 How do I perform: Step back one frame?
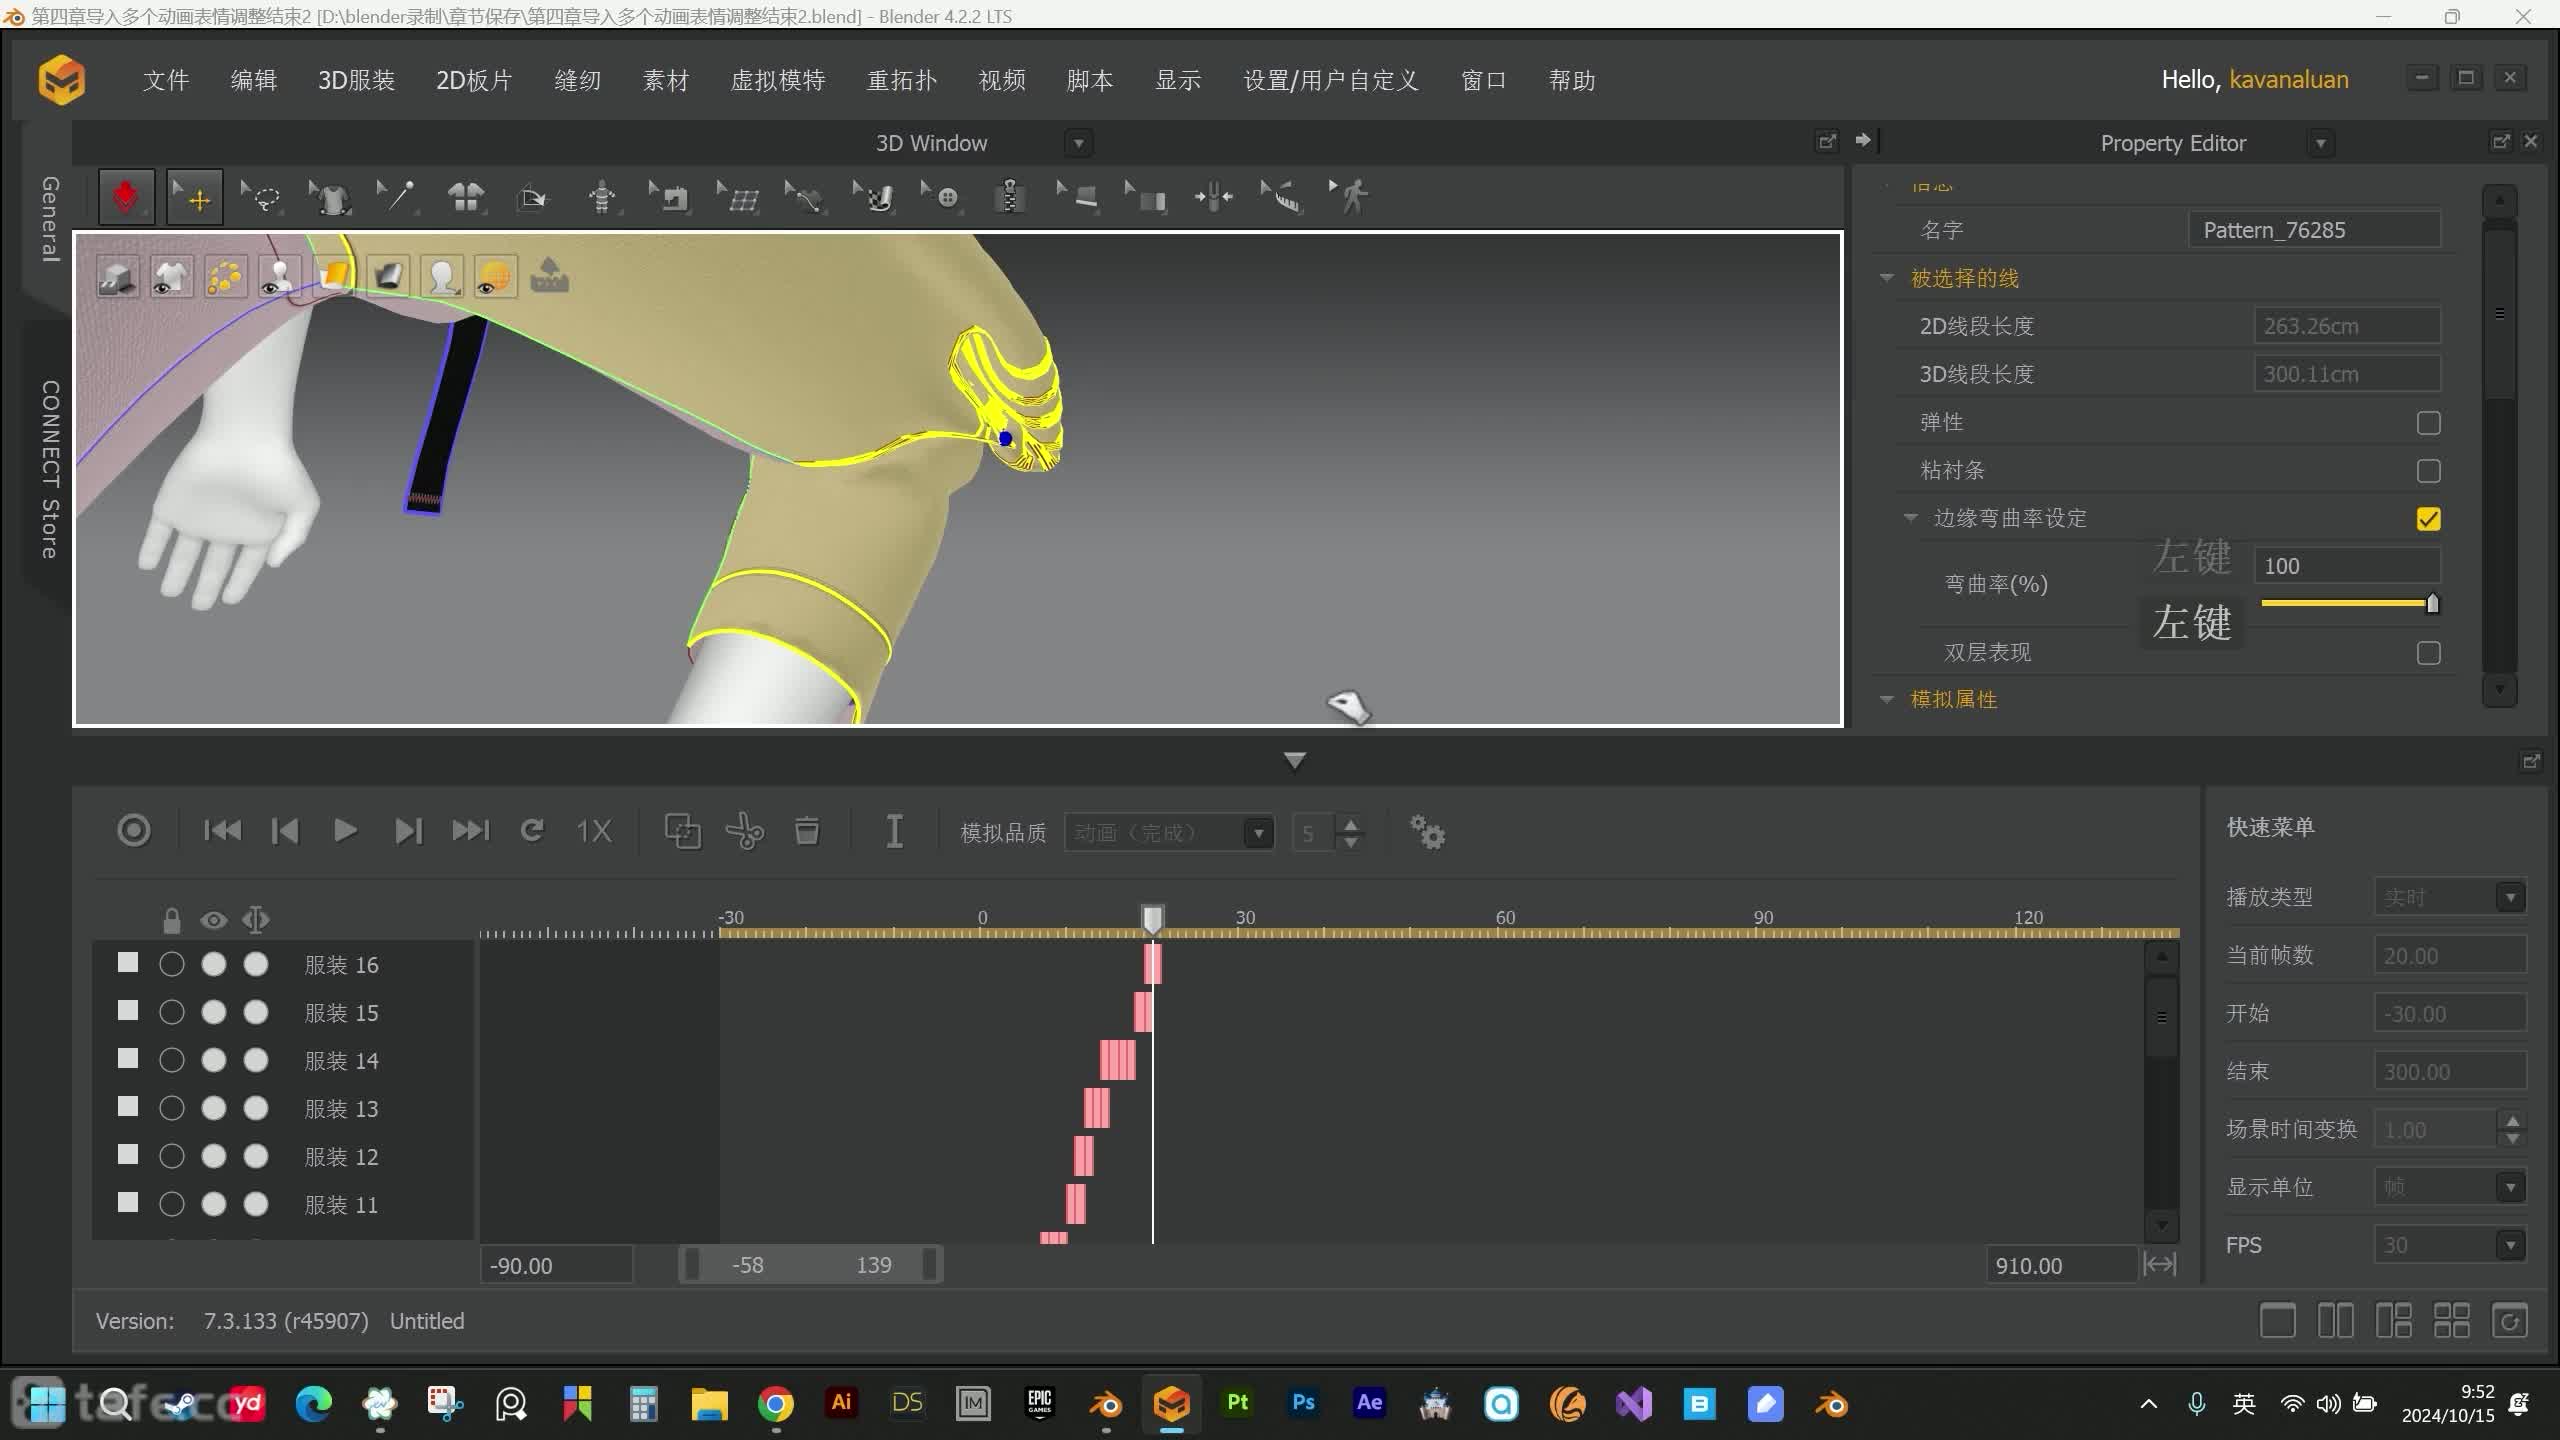tap(285, 830)
